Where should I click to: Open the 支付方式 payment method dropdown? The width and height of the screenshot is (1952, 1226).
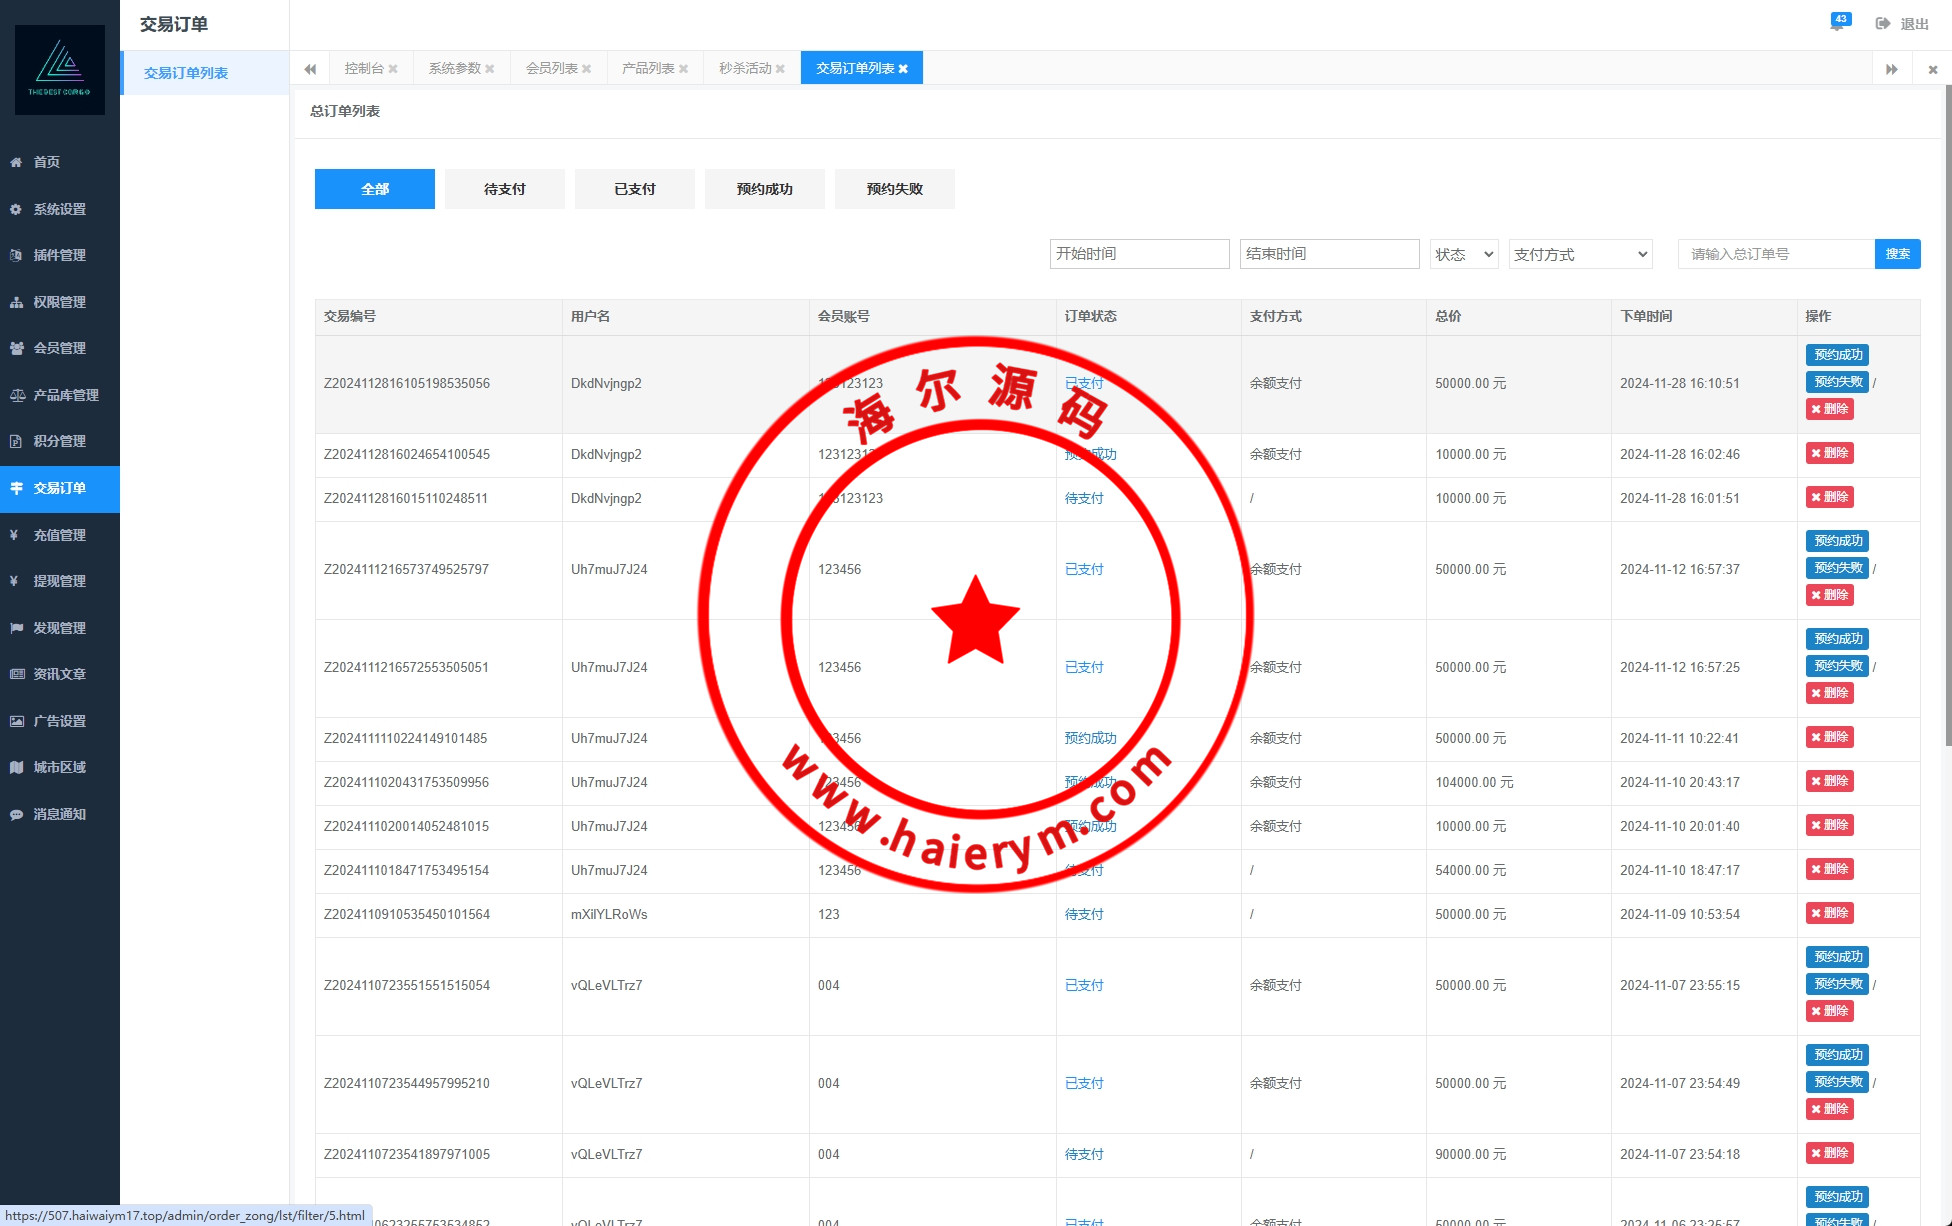(x=1581, y=254)
